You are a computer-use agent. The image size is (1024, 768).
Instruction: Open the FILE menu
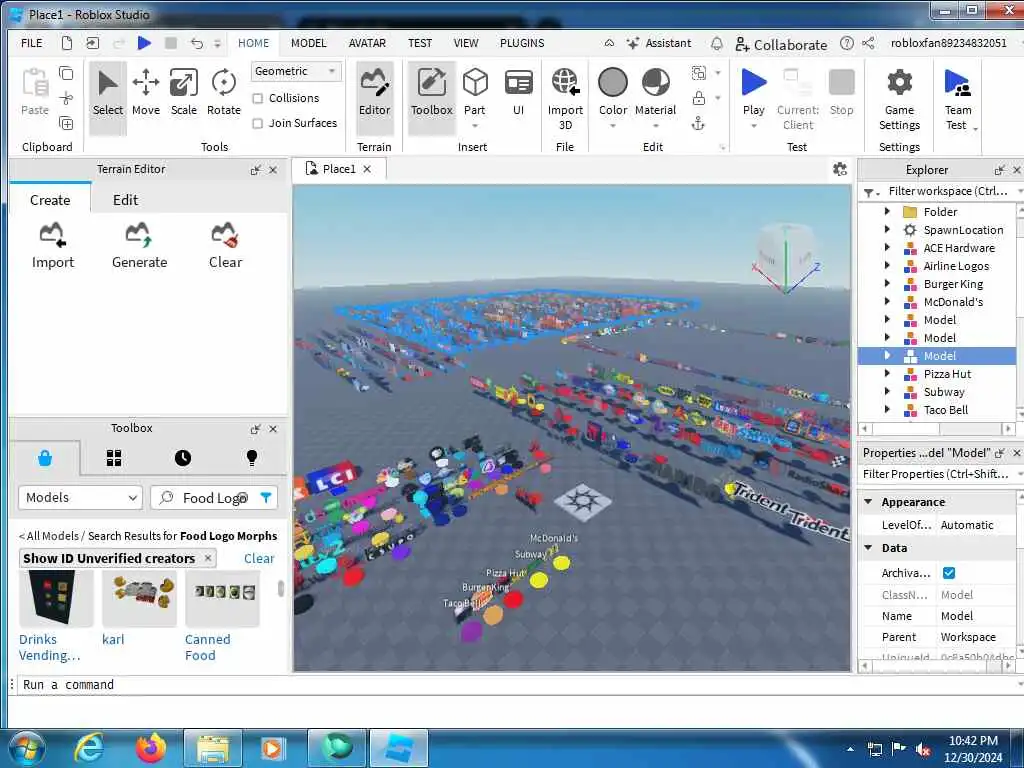point(31,43)
